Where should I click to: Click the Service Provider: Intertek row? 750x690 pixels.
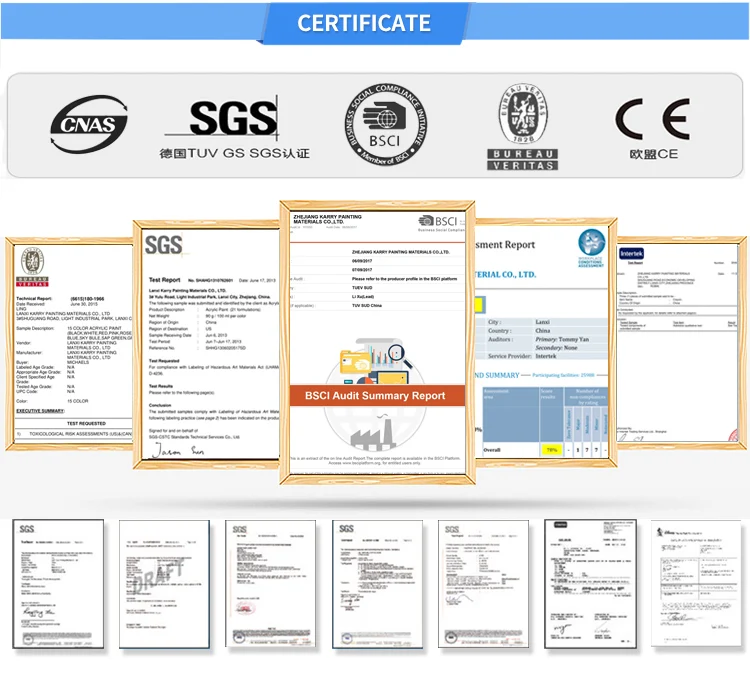542,356
